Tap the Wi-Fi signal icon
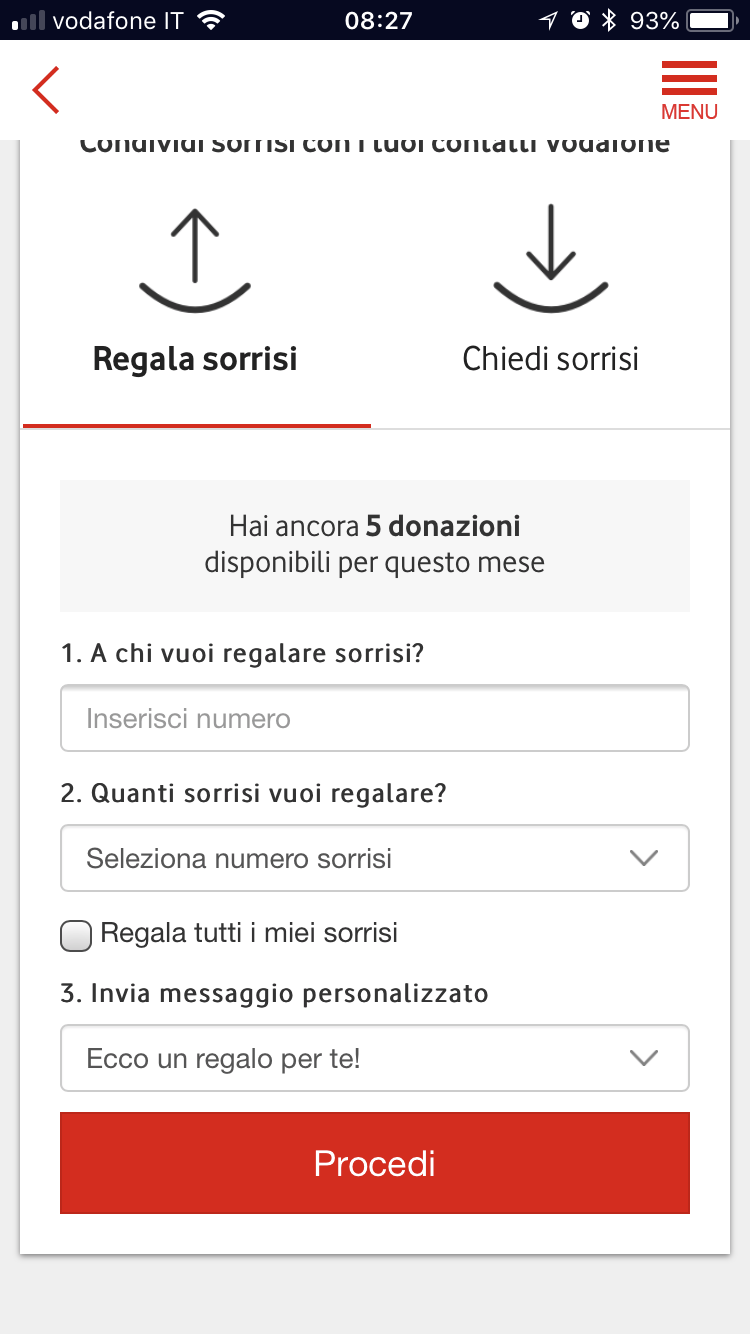This screenshot has width=750, height=1334. click(x=210, y=20)
